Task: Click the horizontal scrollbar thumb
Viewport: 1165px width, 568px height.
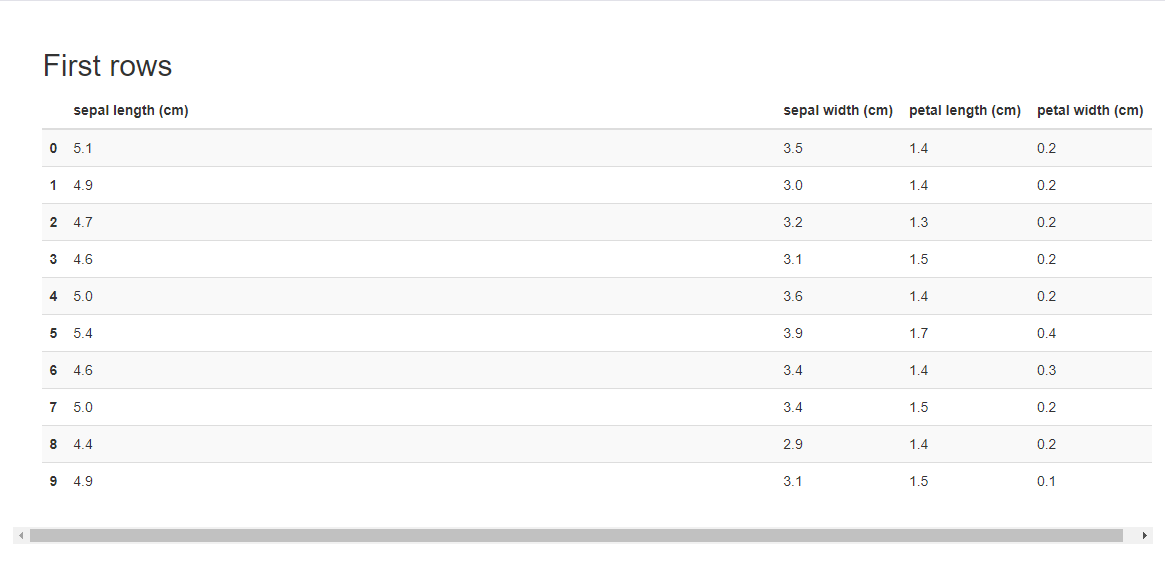Action: (576, 535)
